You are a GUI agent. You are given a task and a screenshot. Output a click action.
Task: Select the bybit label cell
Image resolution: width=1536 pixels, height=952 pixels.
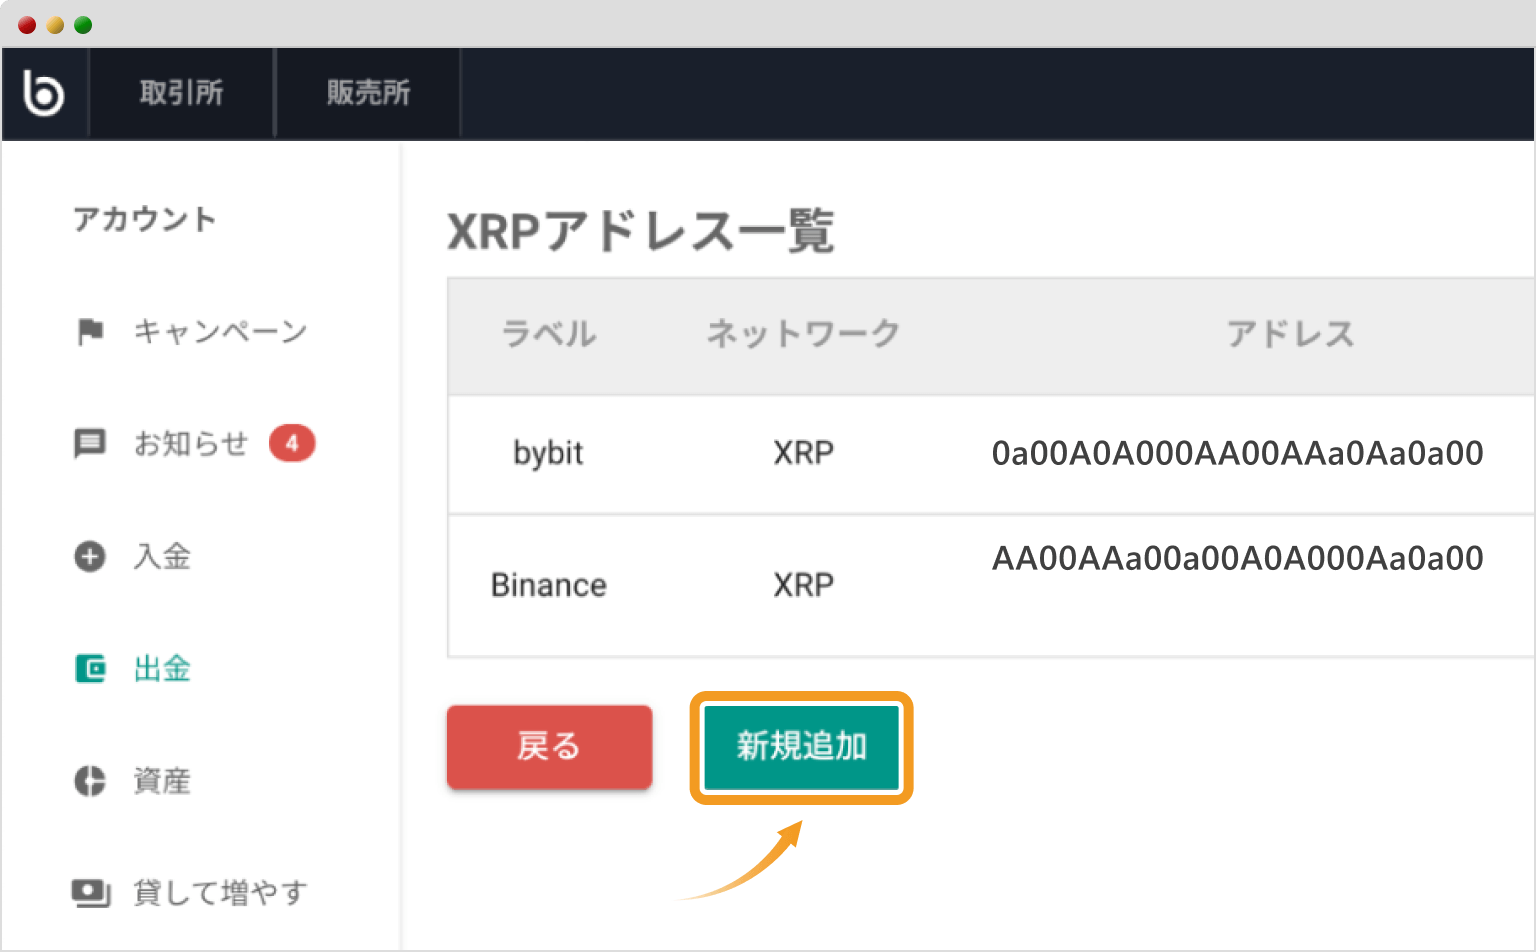(x=548, y=453)
